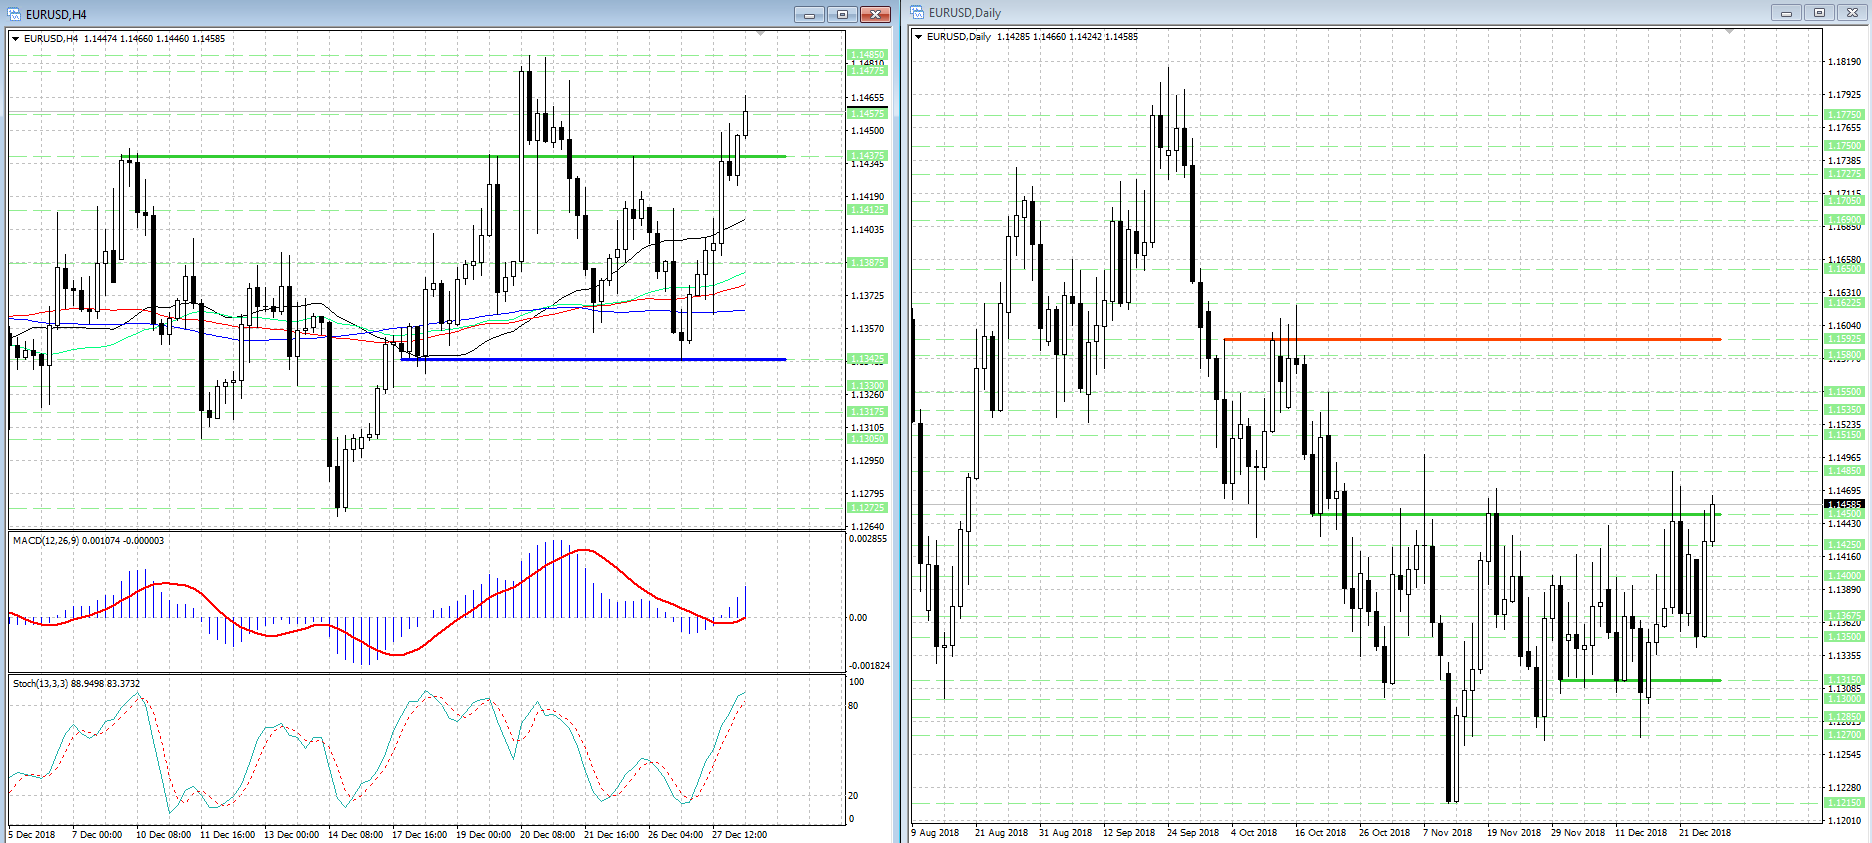Minimize the EURUSD,Daily chart window
The height and width of the screenshot is (843, 1872).
coord(1786,13)
